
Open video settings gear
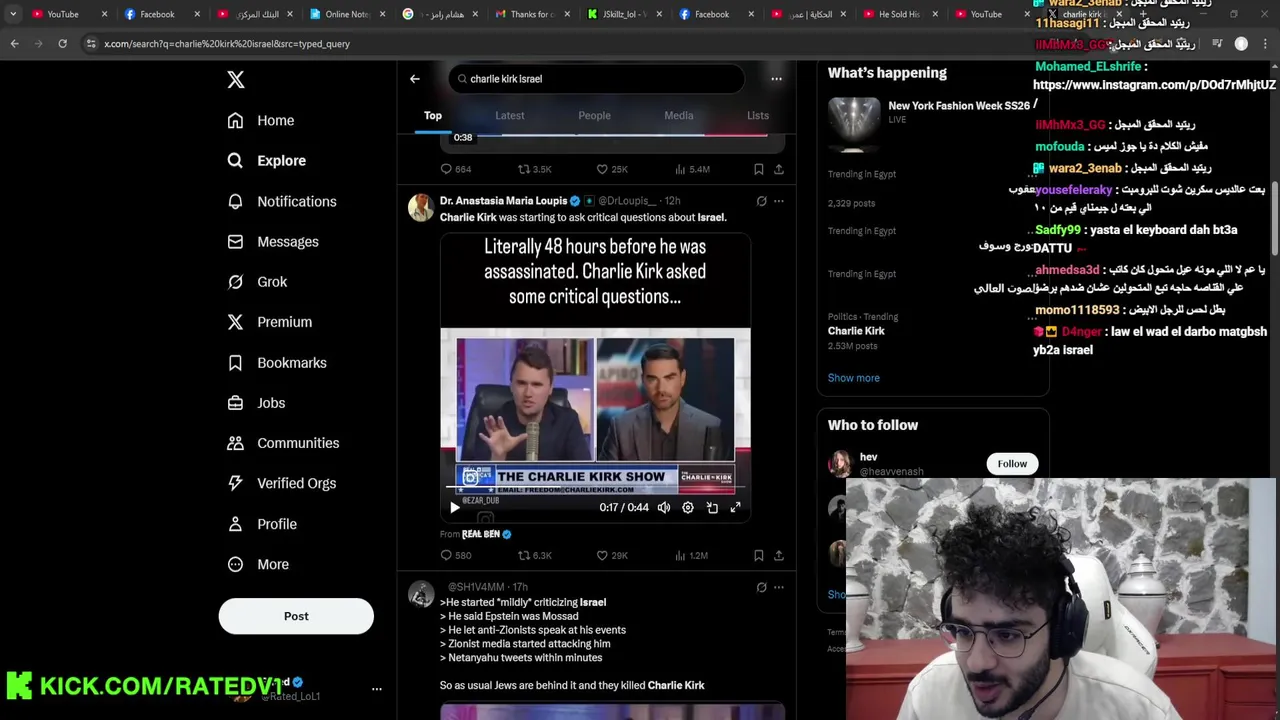tap(688, 508)
